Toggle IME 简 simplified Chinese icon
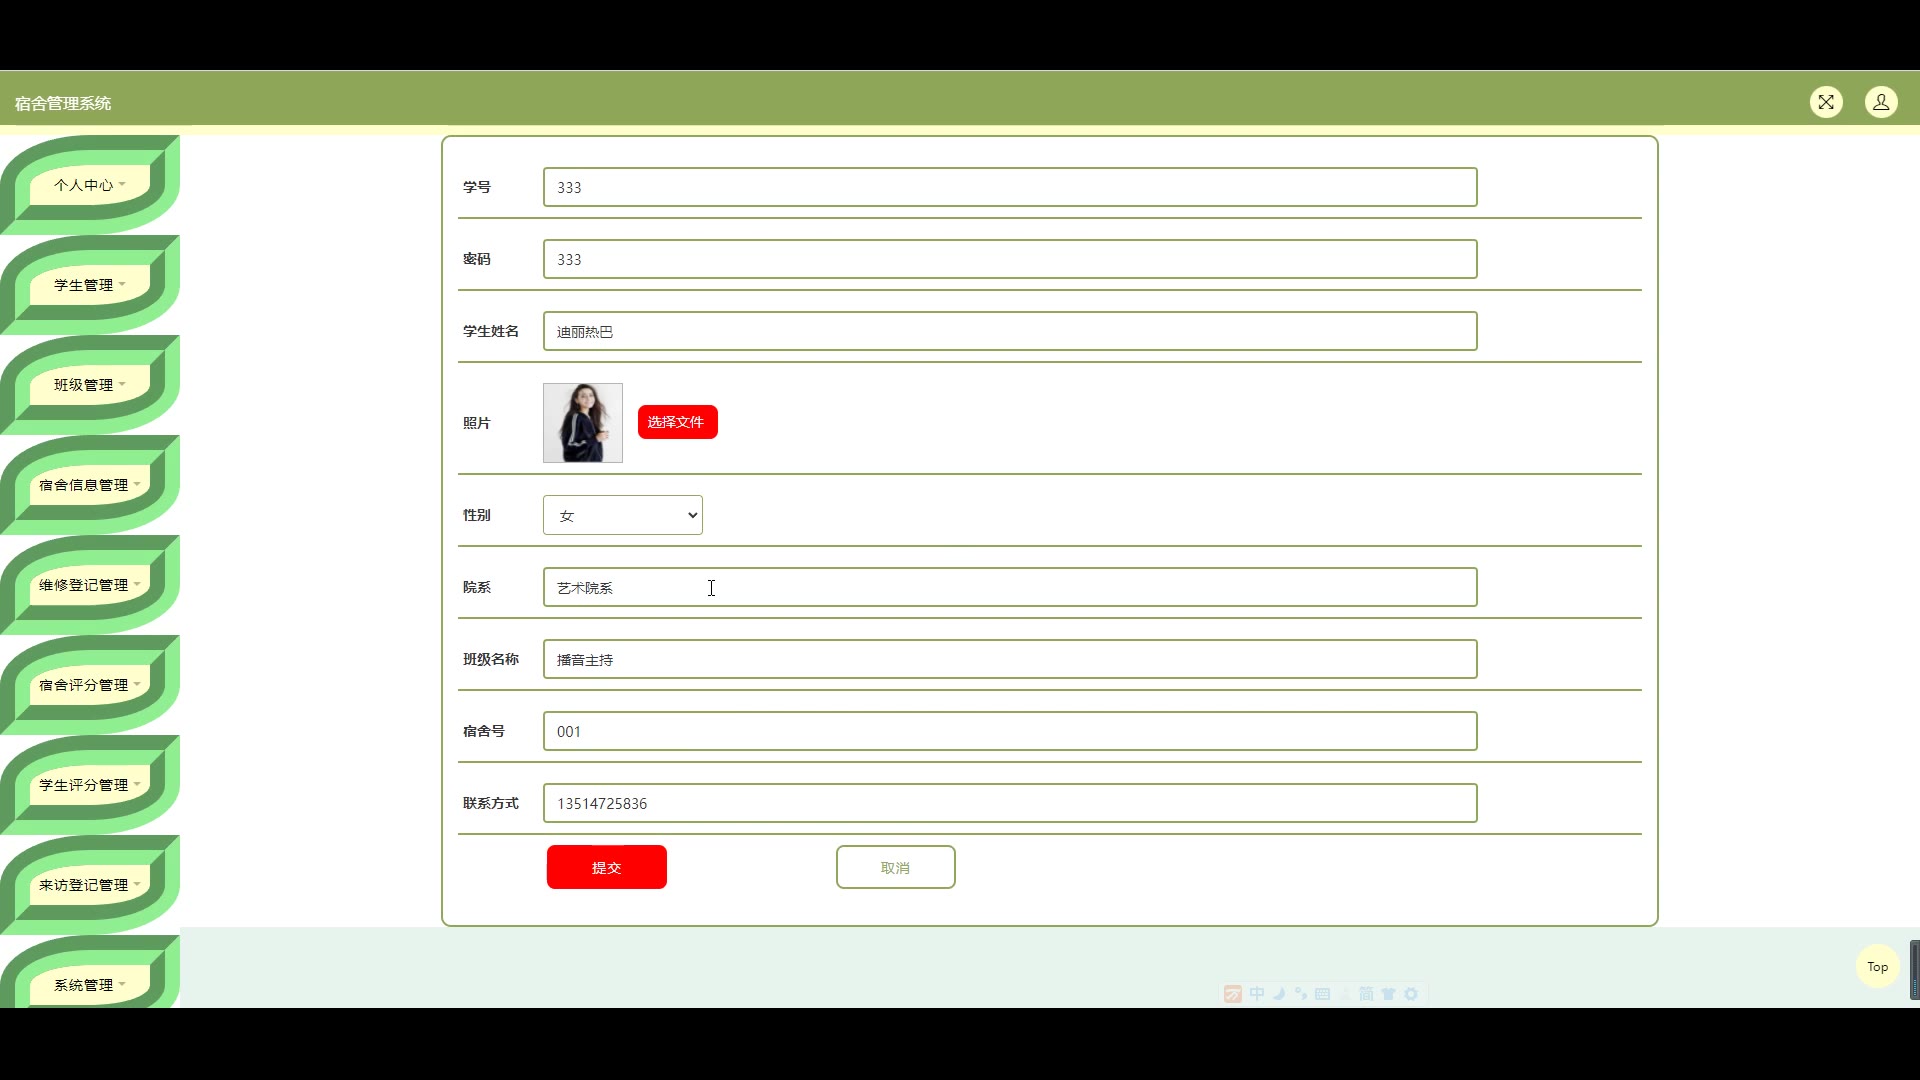Viewport: 1920px width, 1080px height. (1366, 994)
